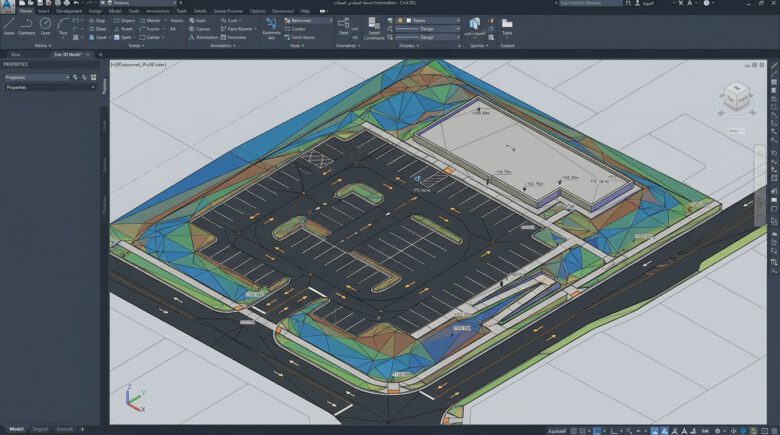This screenshot has width=780, height=435.
Task: Open the application menu A logo
Action: [x=7, y=4]
